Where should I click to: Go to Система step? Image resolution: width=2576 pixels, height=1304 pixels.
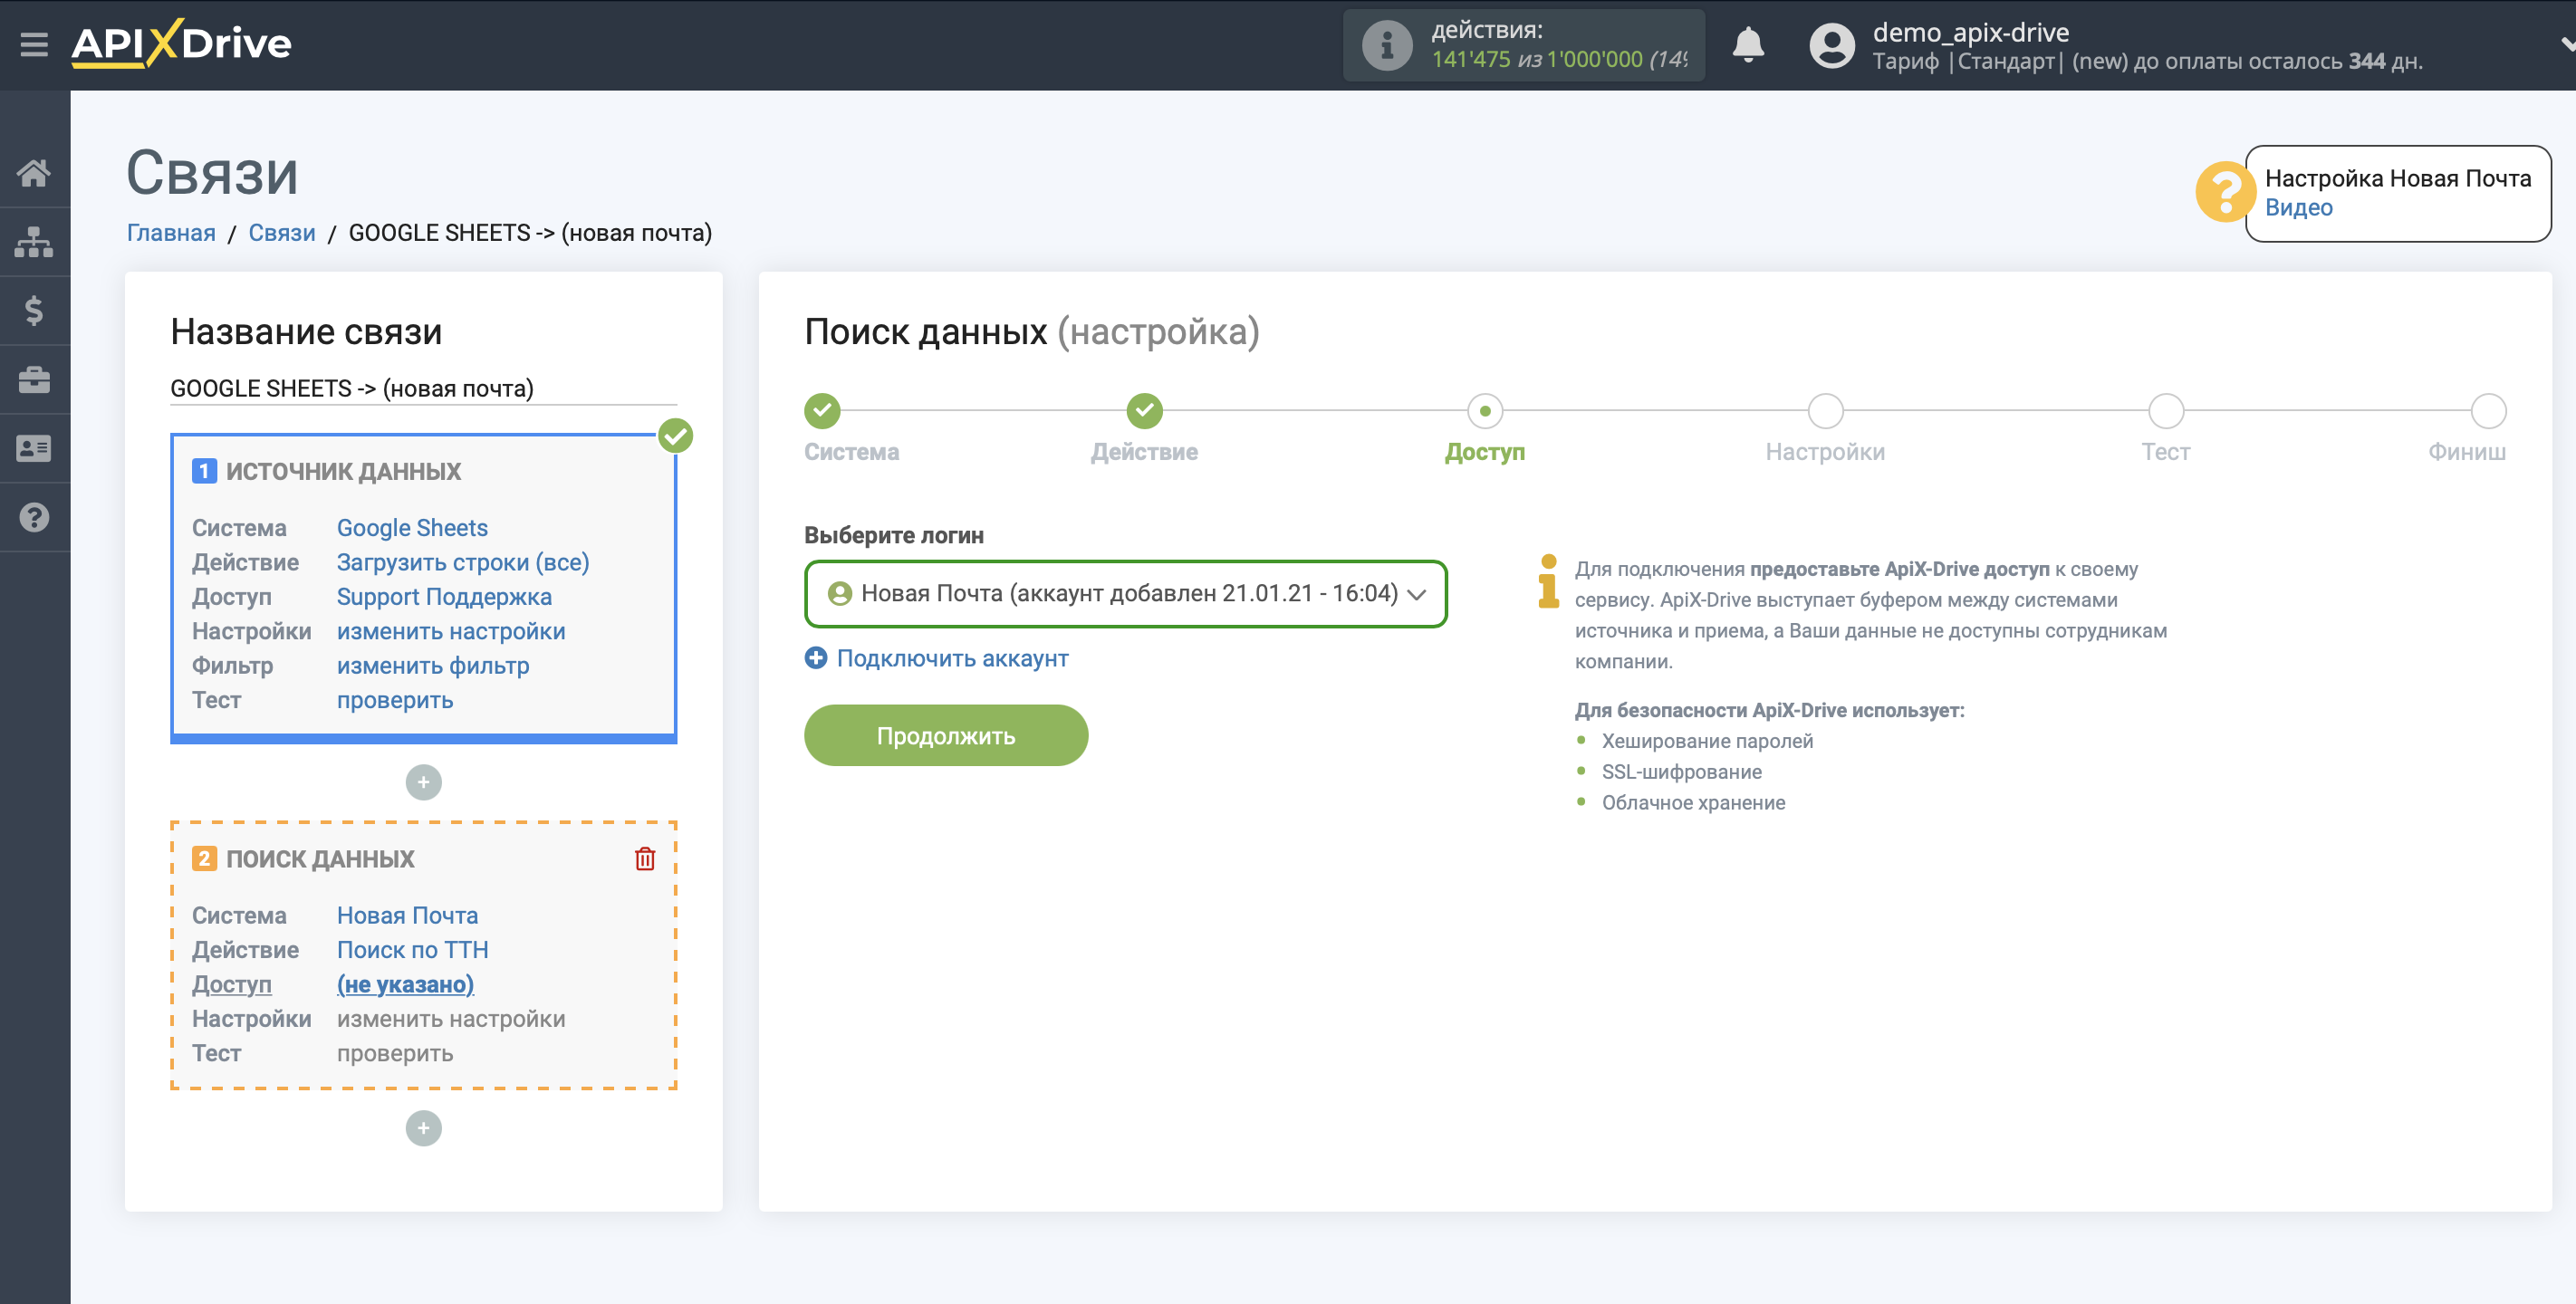(822, 410)
